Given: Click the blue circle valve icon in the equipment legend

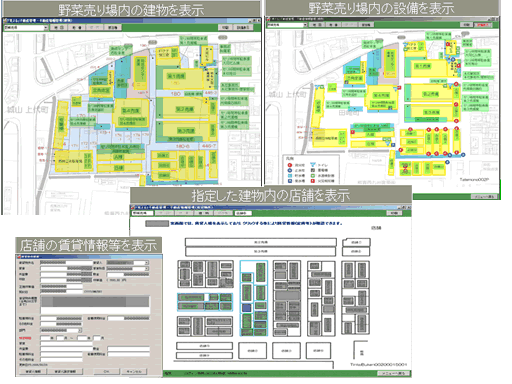Looking at the screenshot, I should (x=290, y=170).
